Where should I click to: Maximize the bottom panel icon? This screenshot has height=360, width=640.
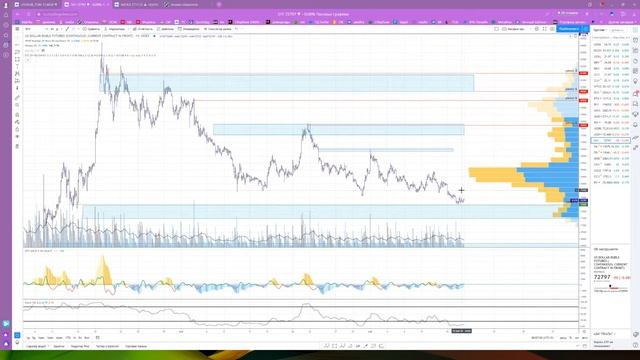tap(585, 346)
